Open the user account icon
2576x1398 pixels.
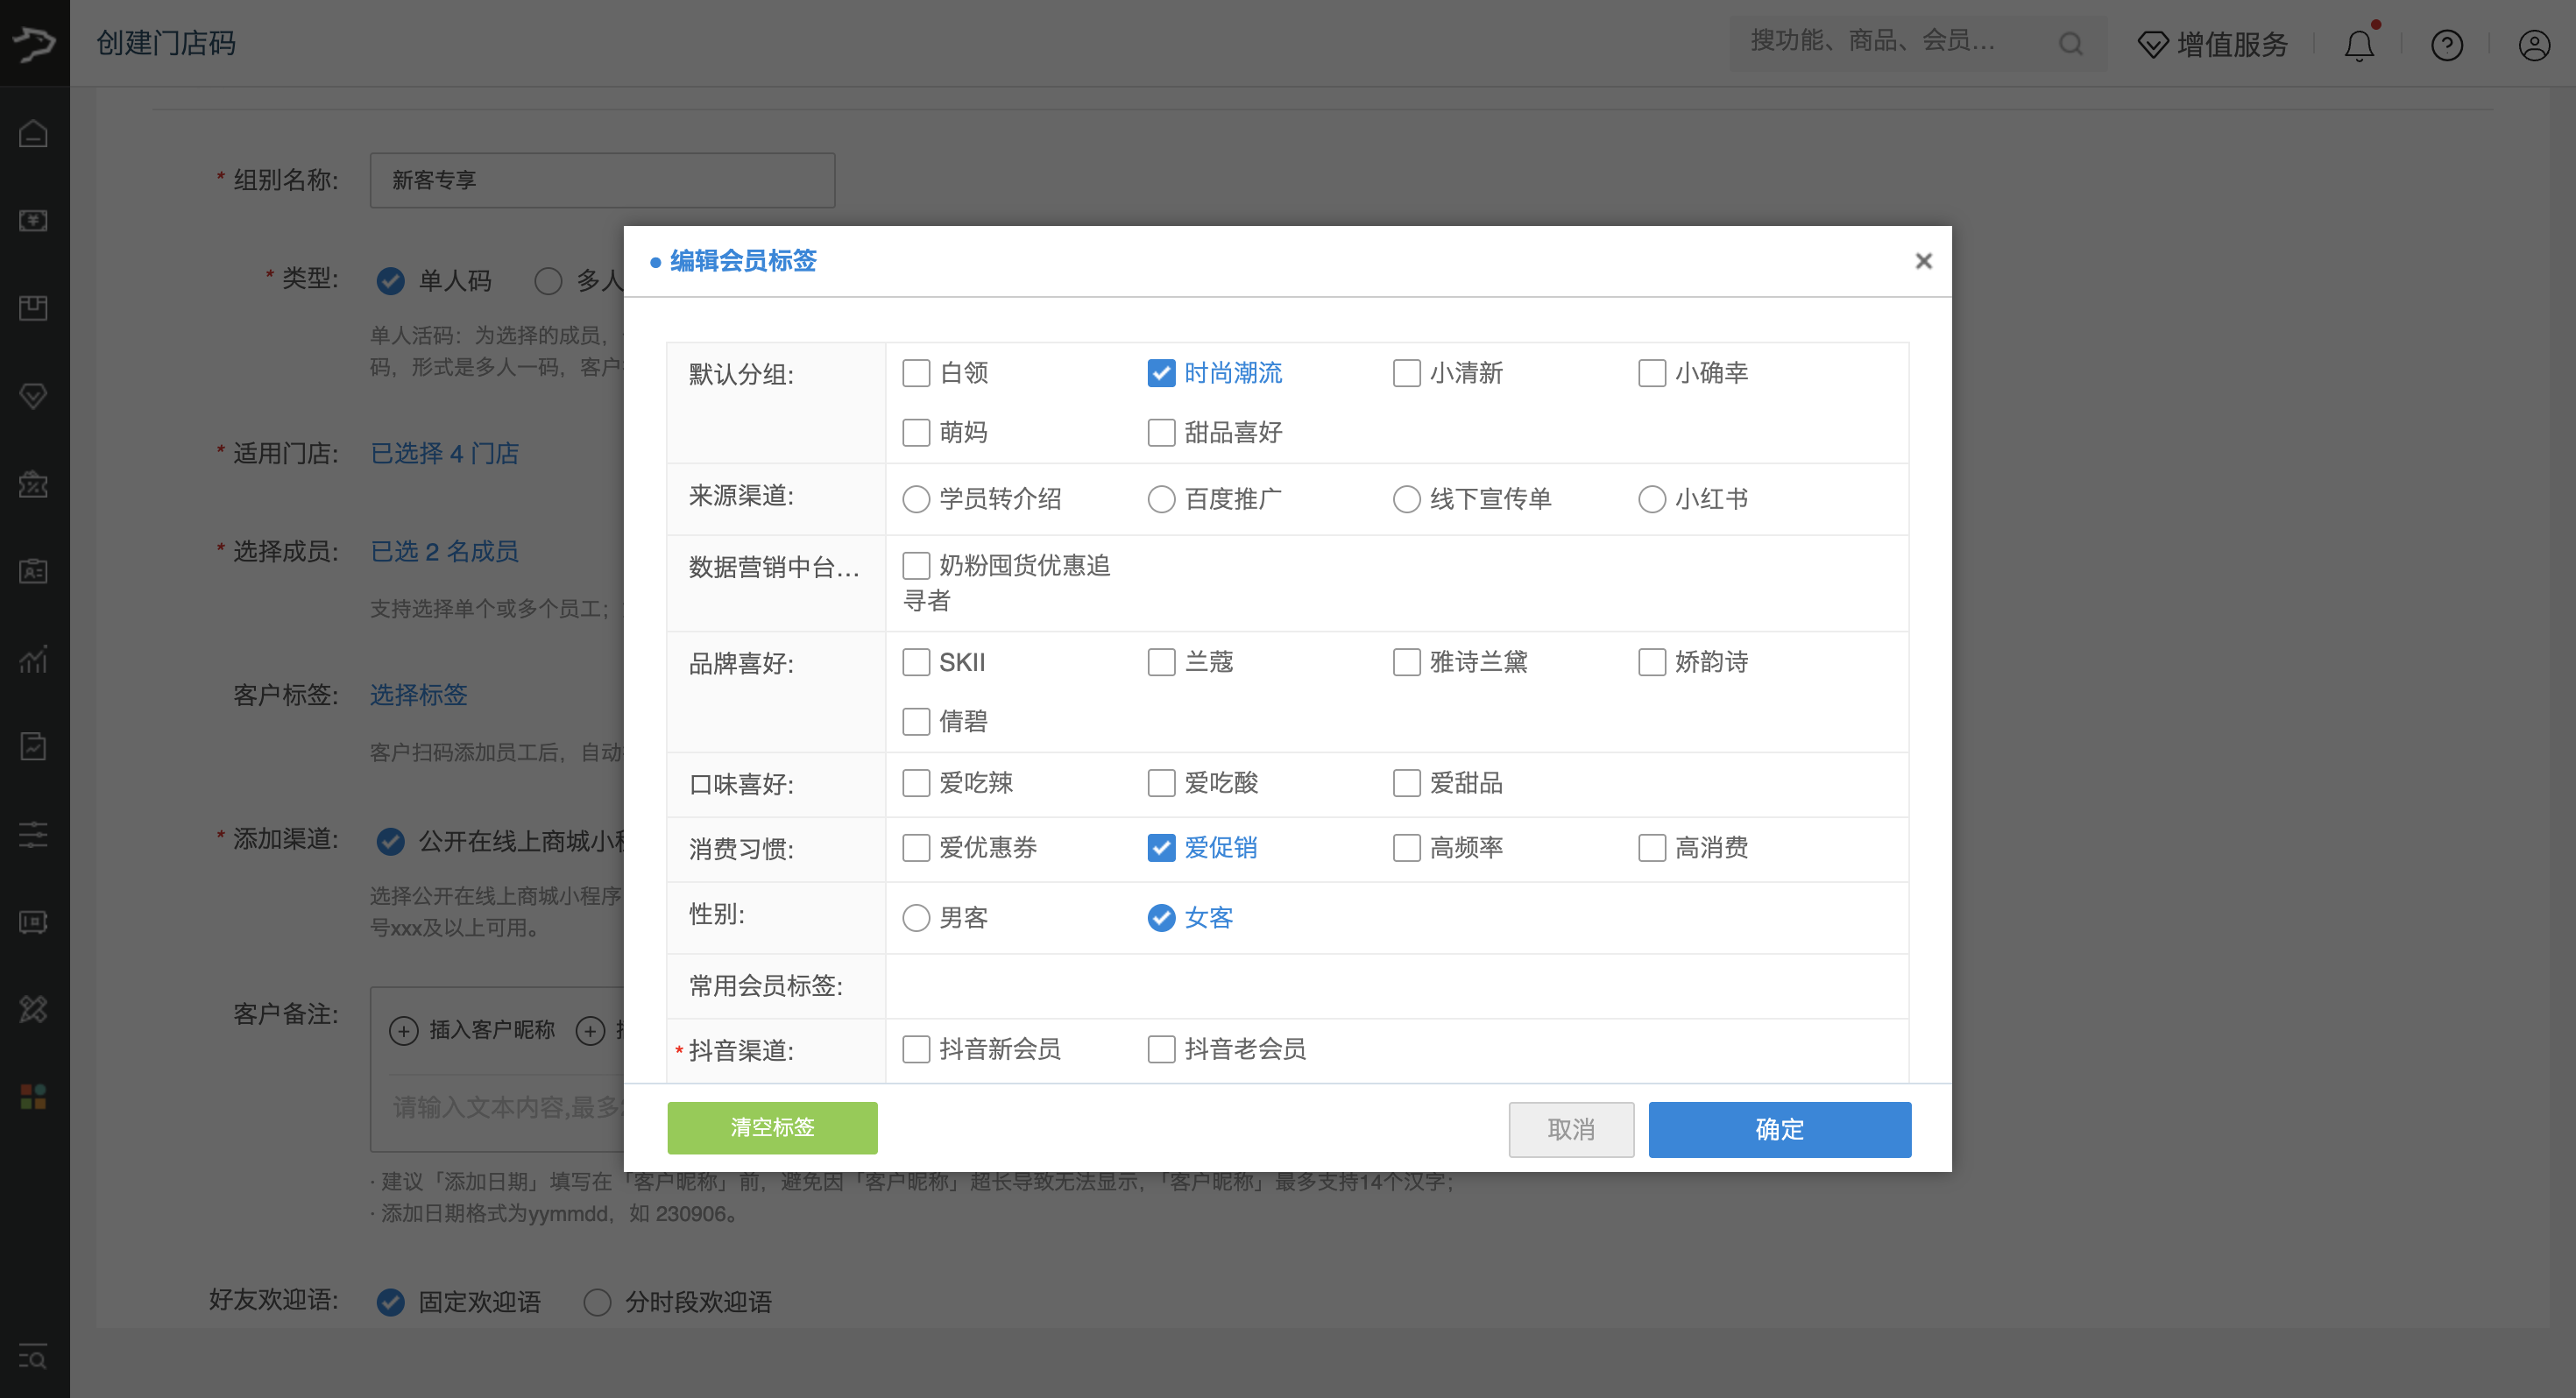[x=2534, y=45]
